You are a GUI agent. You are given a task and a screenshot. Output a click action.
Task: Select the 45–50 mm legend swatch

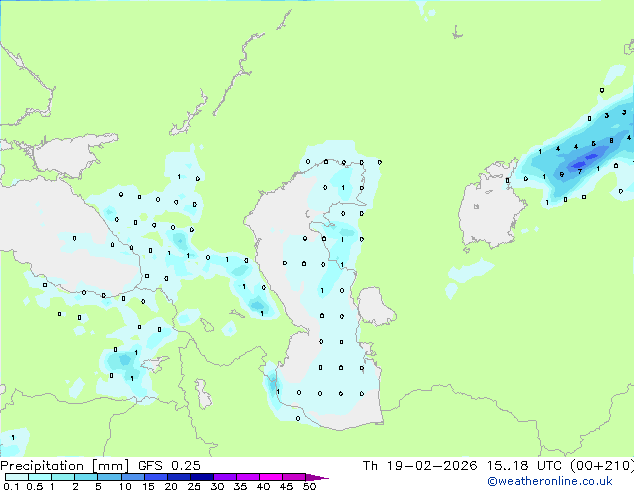(294, 477)
